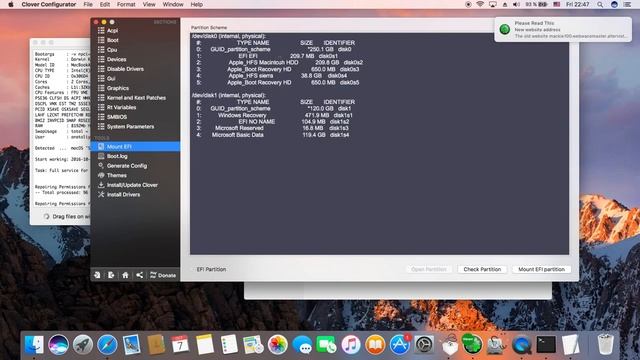Viewport: 640px width, 360px height.
Task: Open the File menu
Action: (88, 4)
